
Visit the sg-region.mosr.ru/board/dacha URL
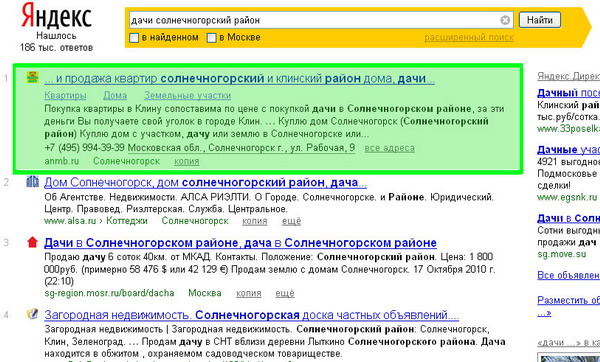(109, 293)
